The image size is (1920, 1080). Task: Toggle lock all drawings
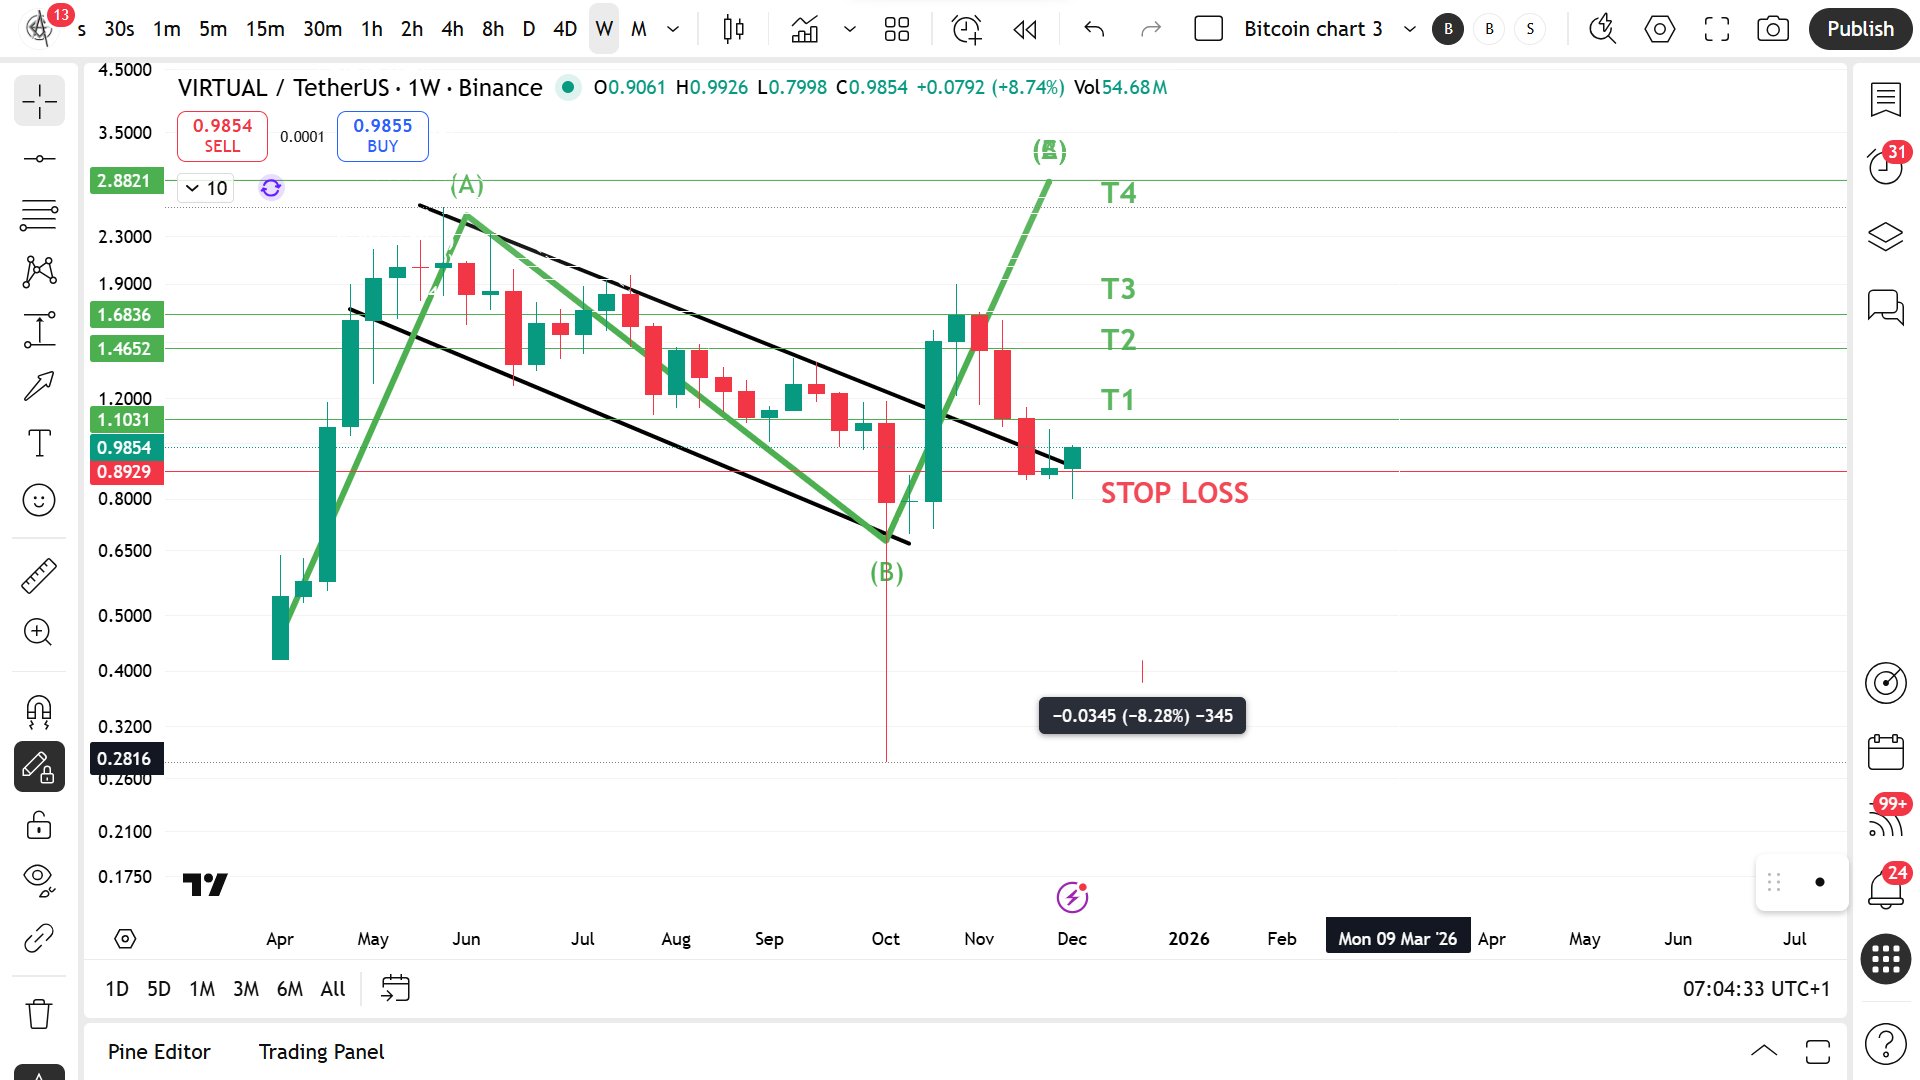[39, 825]
